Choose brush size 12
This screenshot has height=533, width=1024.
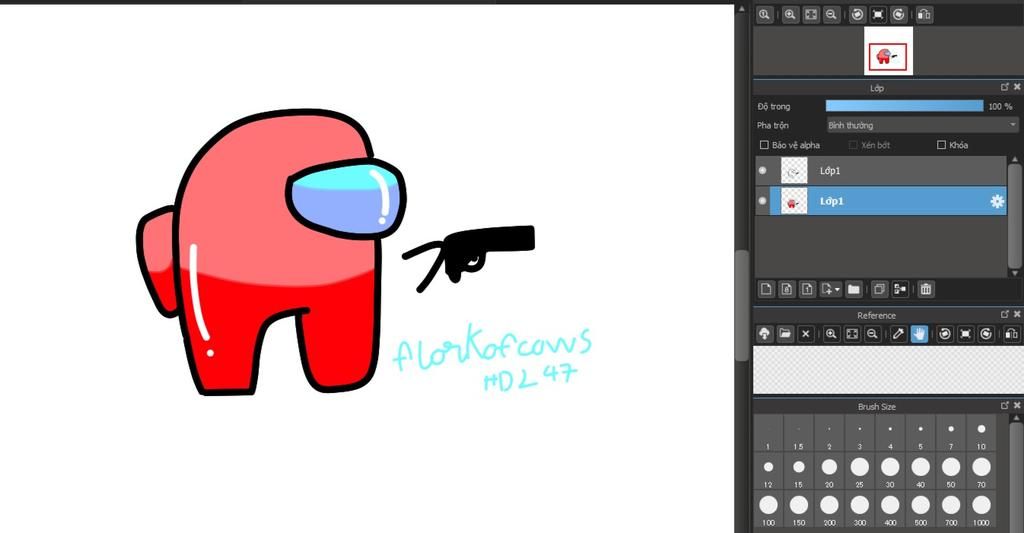click(x=768, y=472)
